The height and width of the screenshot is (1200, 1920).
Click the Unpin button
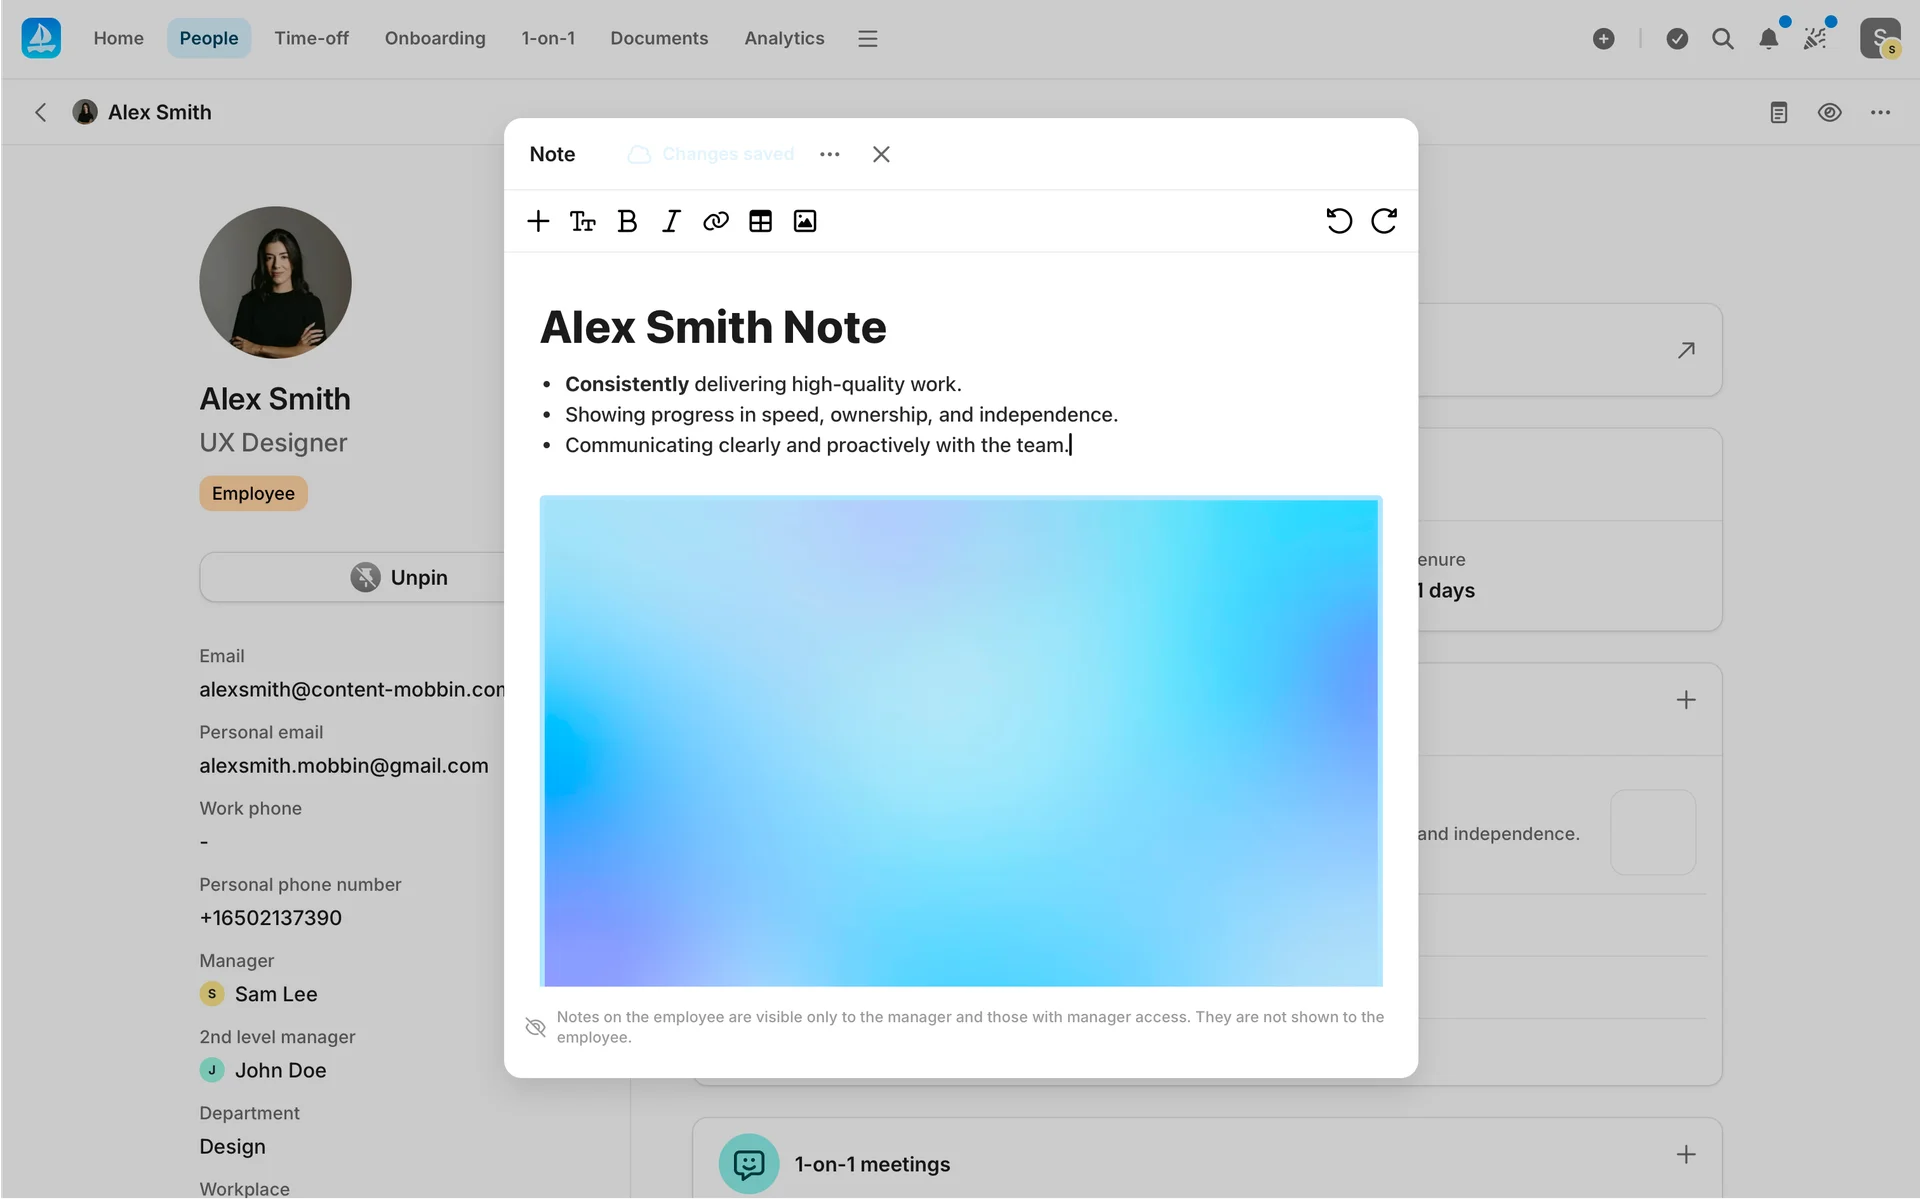pos(400,577)
